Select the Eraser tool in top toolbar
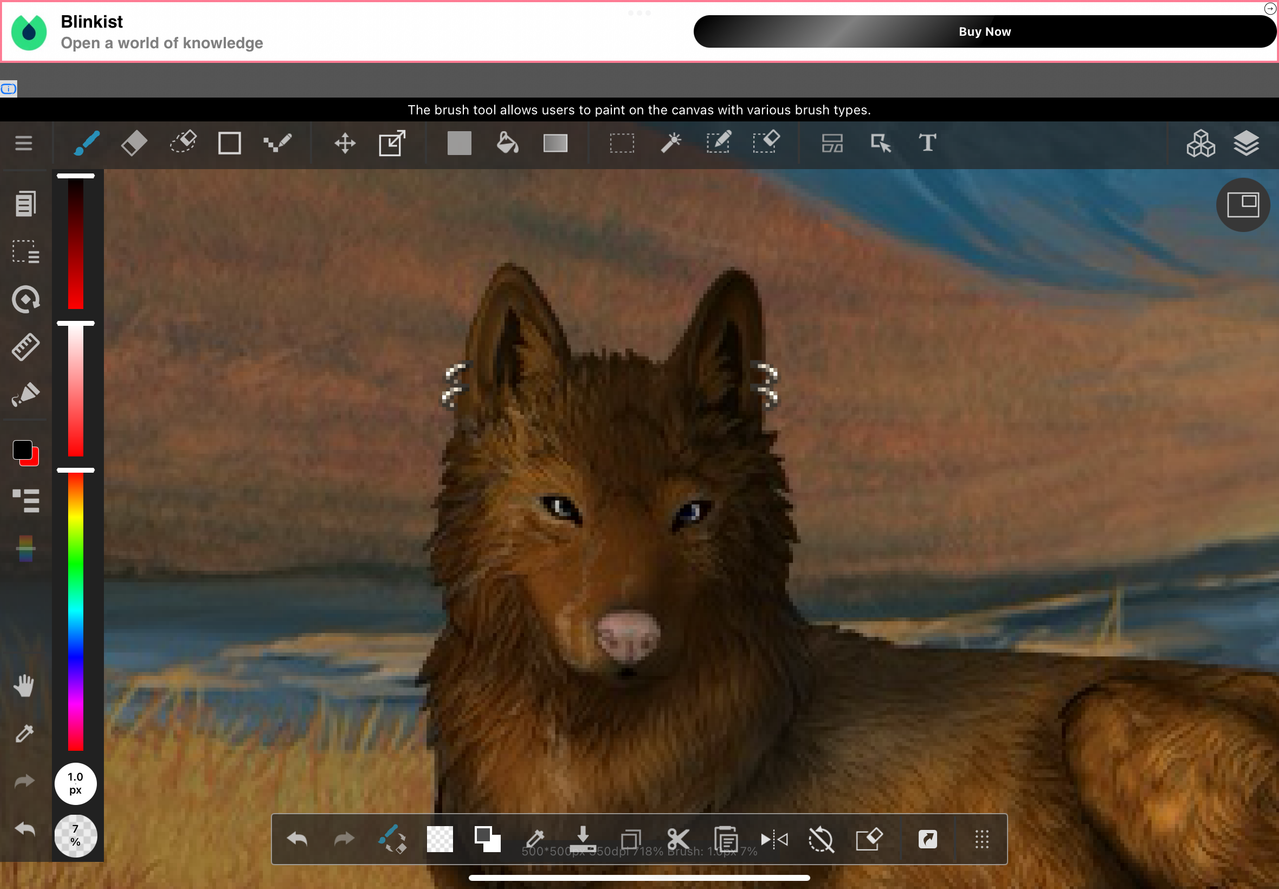The image size is (1279, 889). 134,144
